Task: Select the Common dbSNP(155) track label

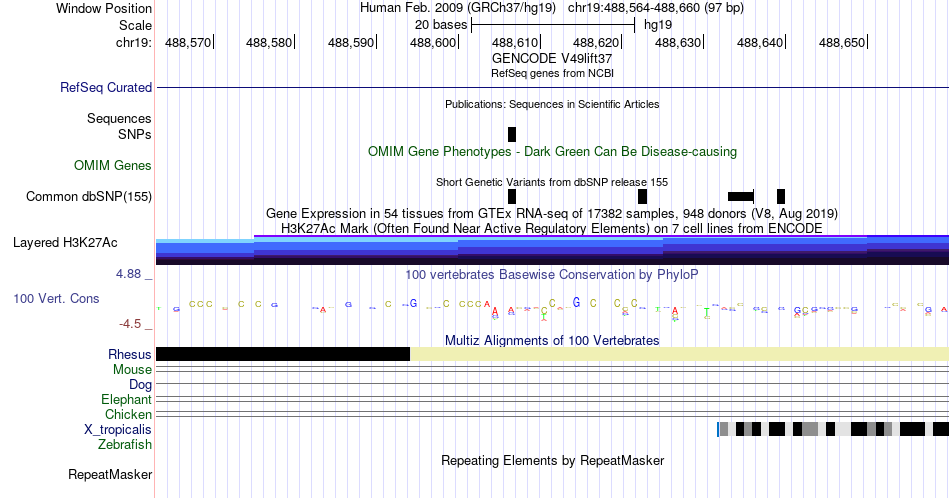Action: click(89, 197)
